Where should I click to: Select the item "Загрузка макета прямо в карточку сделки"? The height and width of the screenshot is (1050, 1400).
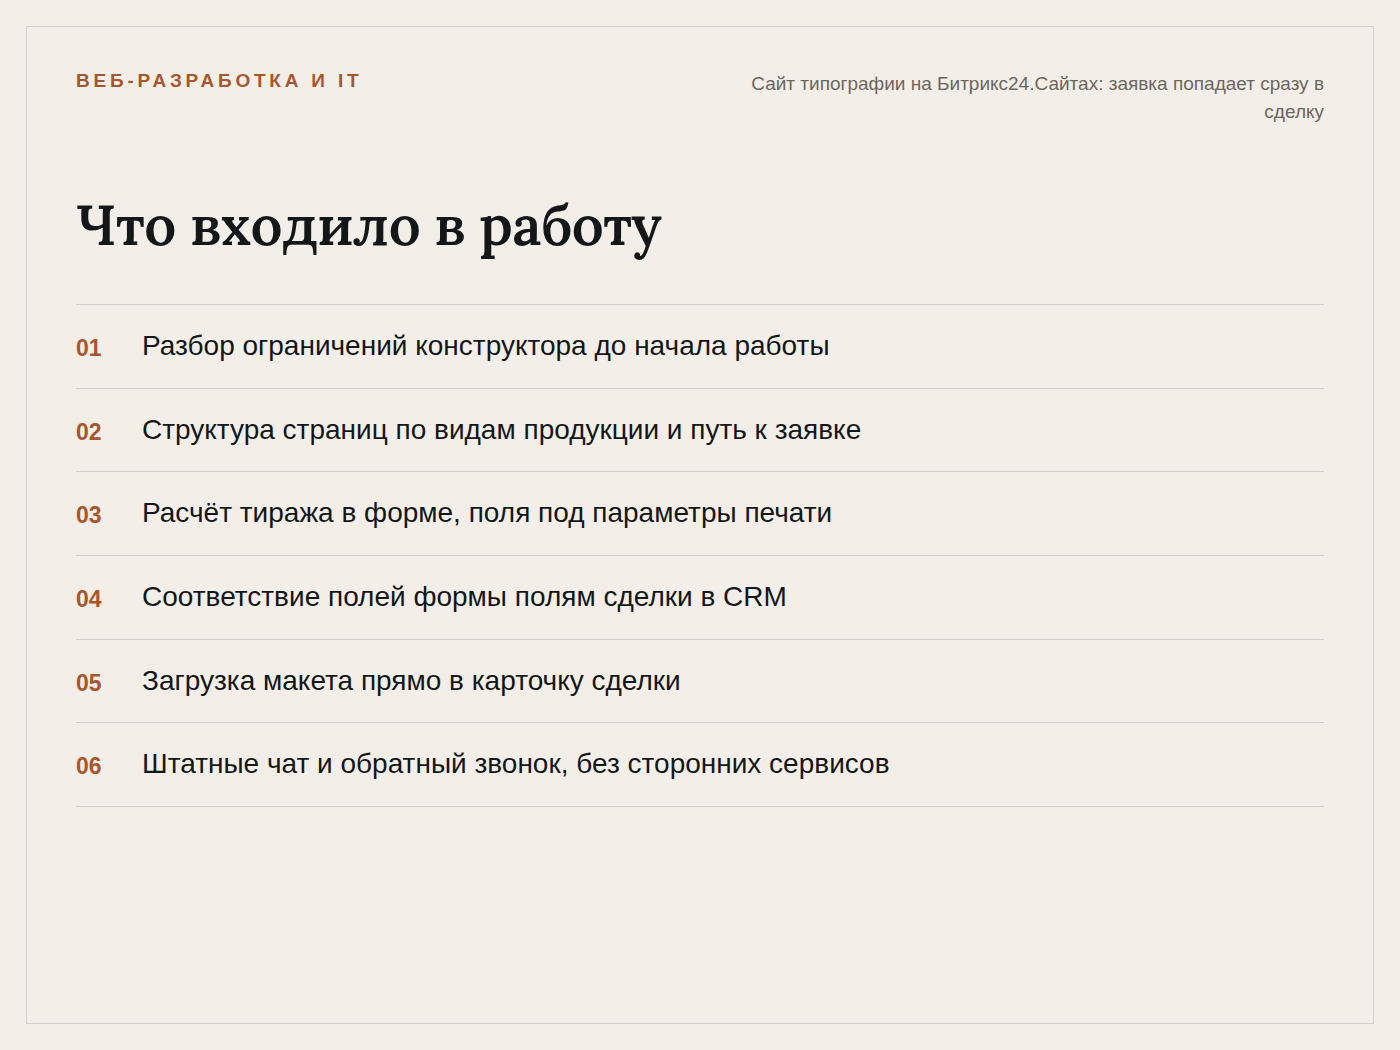pyautogui.click(x=411, y=681)
